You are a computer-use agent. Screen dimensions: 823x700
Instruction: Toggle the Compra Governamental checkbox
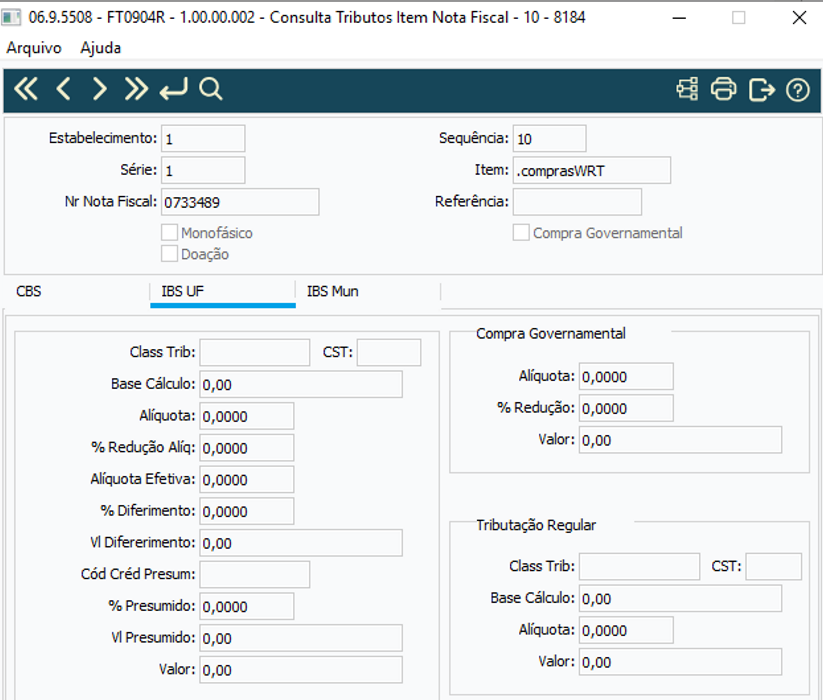click(521, 232)
